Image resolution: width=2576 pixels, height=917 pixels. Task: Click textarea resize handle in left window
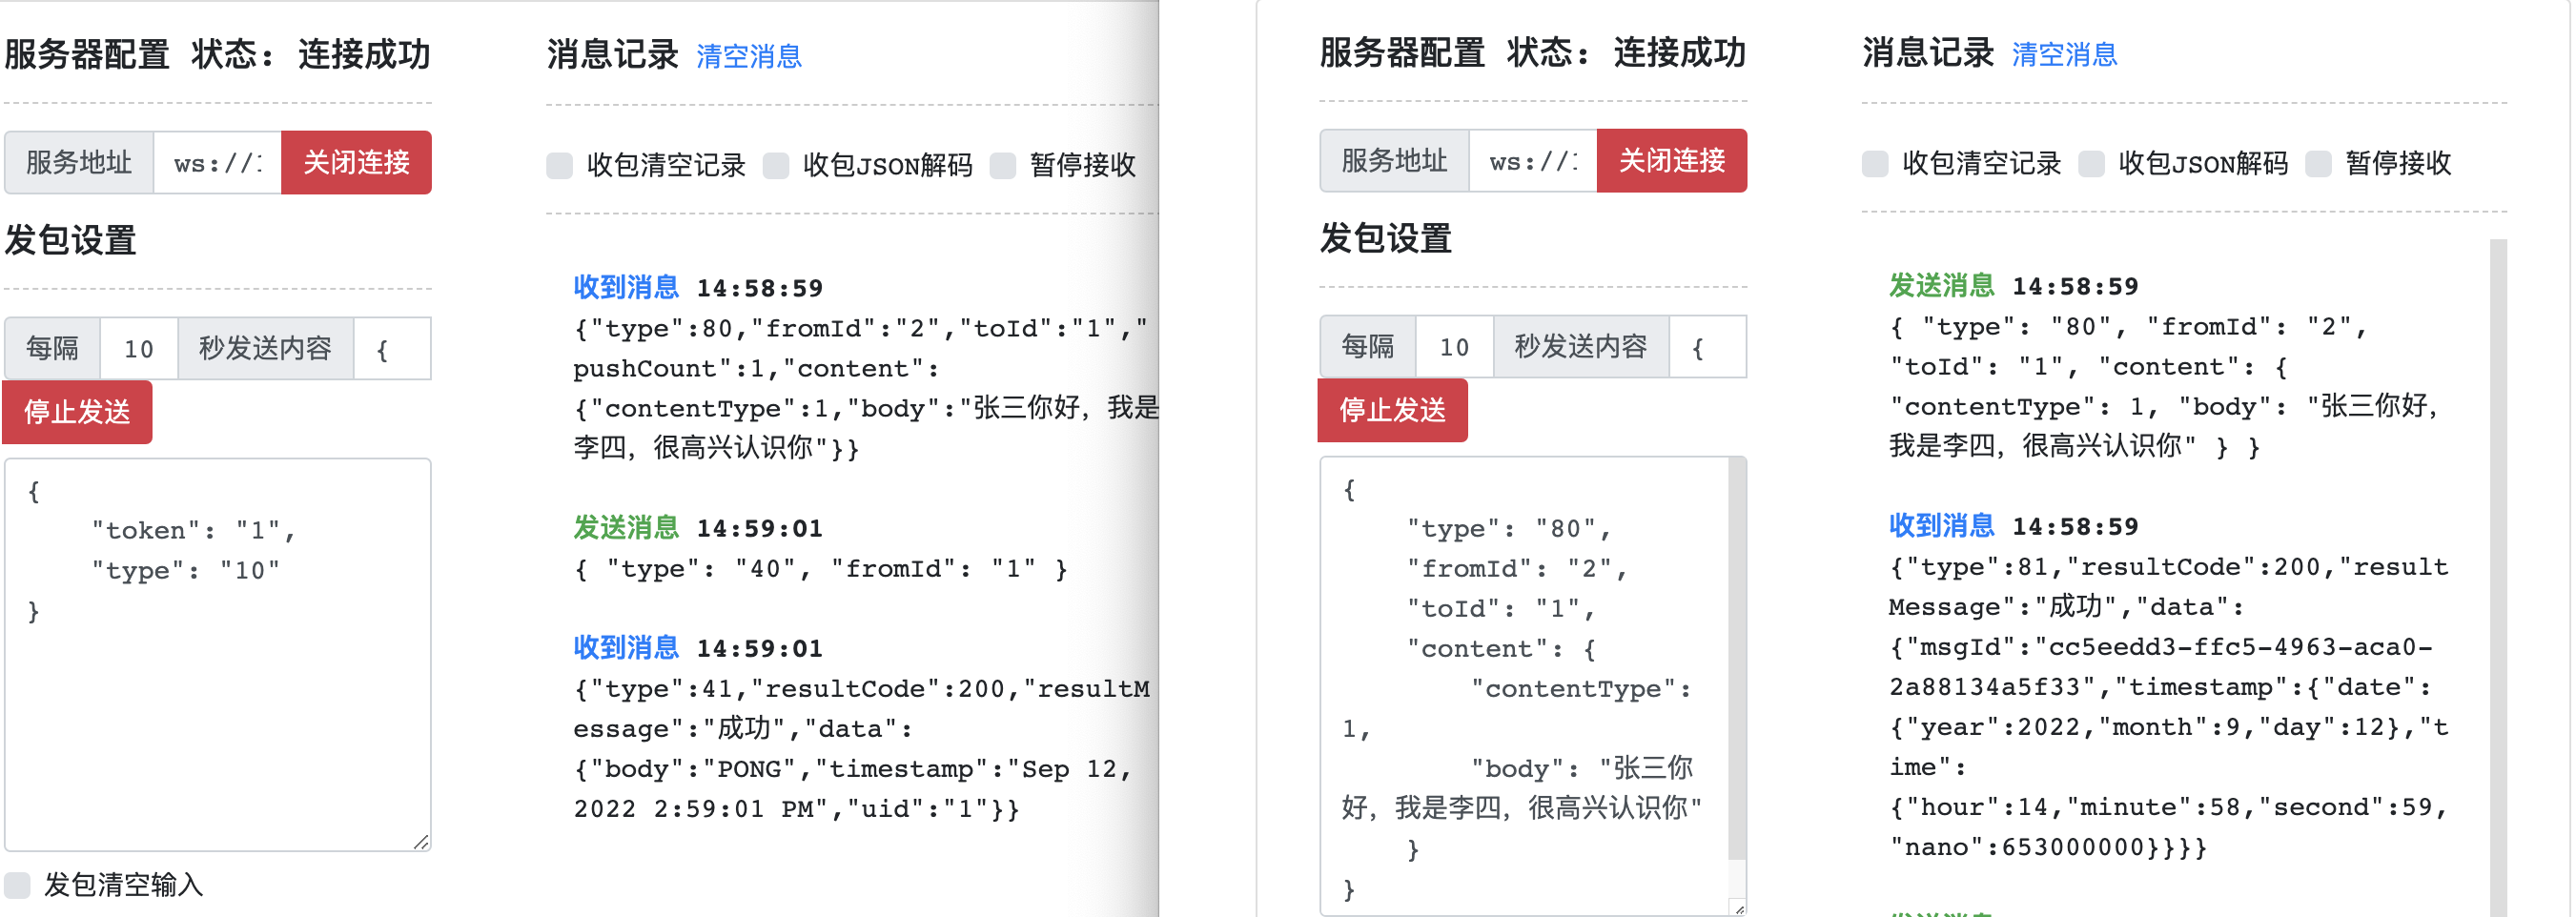click(421, 842)
